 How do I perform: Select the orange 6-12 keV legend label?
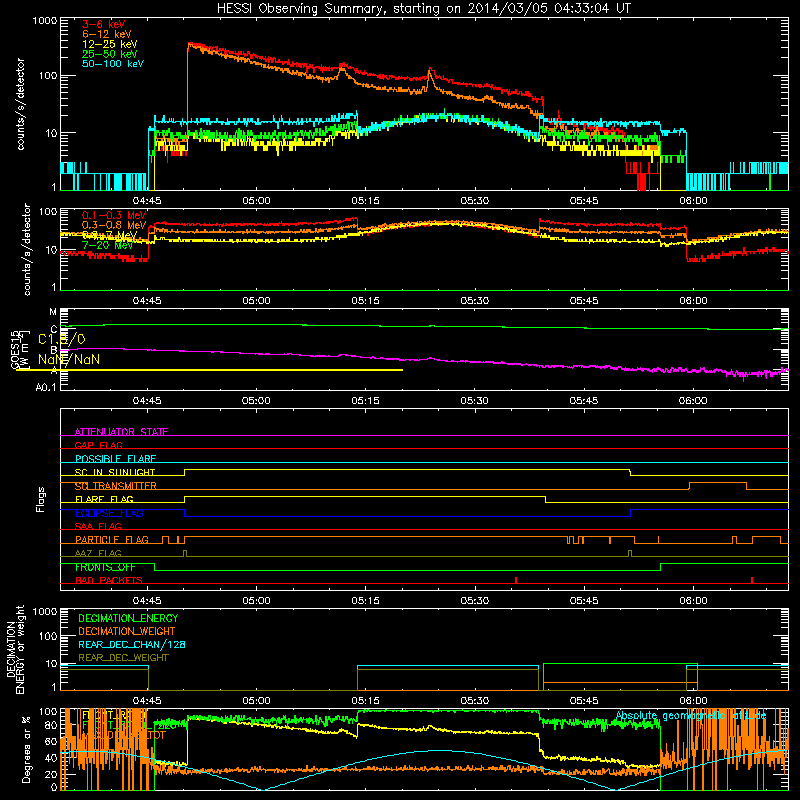tap(107, 34)
